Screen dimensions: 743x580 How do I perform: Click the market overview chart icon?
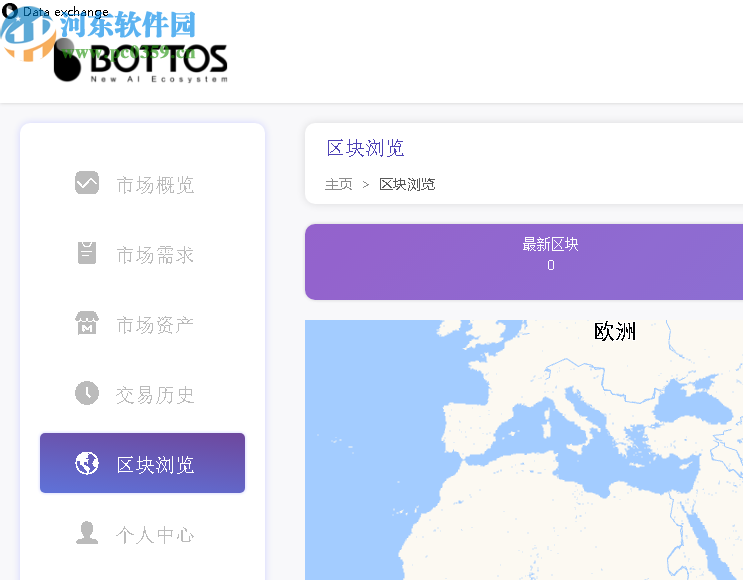87,183
